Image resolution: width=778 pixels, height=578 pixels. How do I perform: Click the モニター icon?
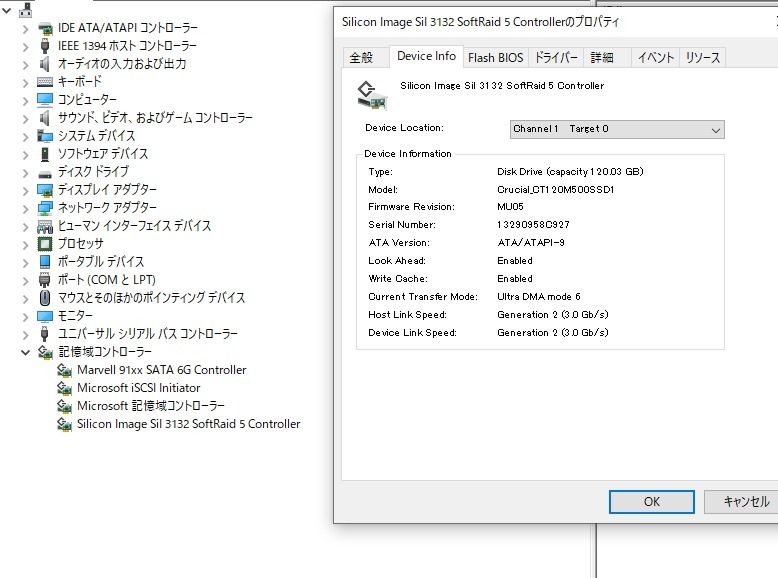[45, 316]
